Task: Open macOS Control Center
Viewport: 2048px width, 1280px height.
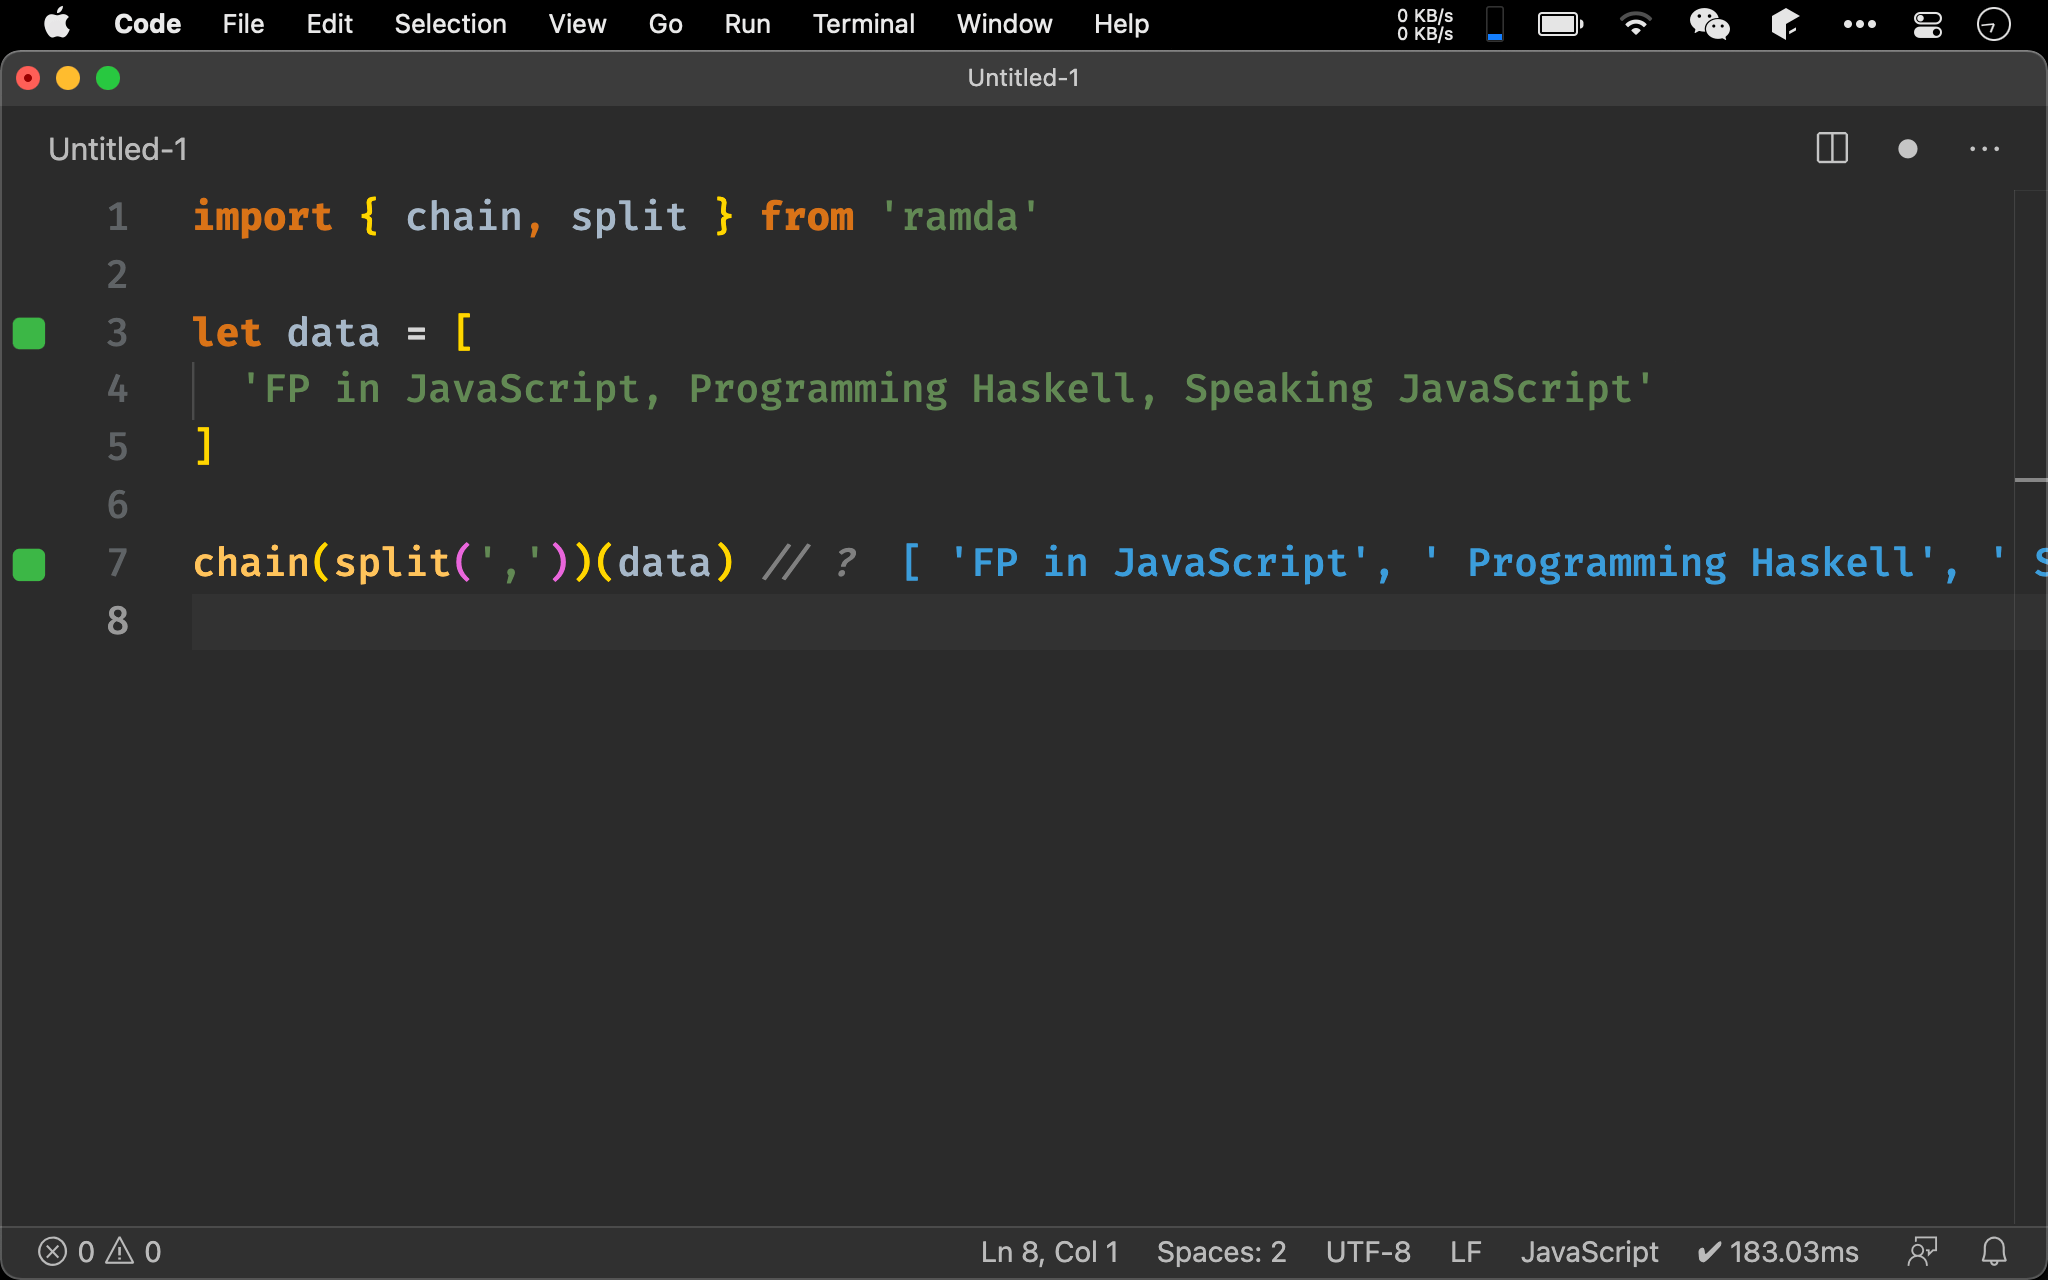Action: [x=1927, y=23]
